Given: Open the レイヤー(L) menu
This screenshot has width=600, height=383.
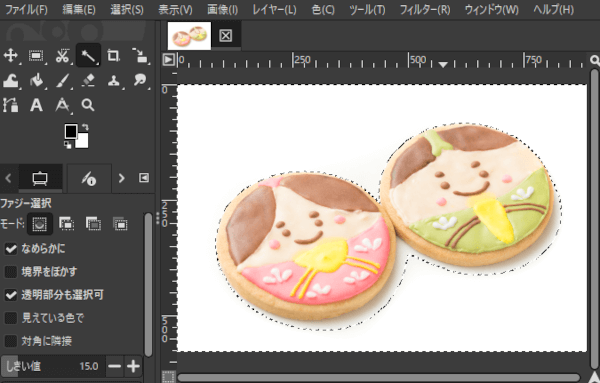Looking at the screenshot, I should pyautogui.click(x=274, y=10).
